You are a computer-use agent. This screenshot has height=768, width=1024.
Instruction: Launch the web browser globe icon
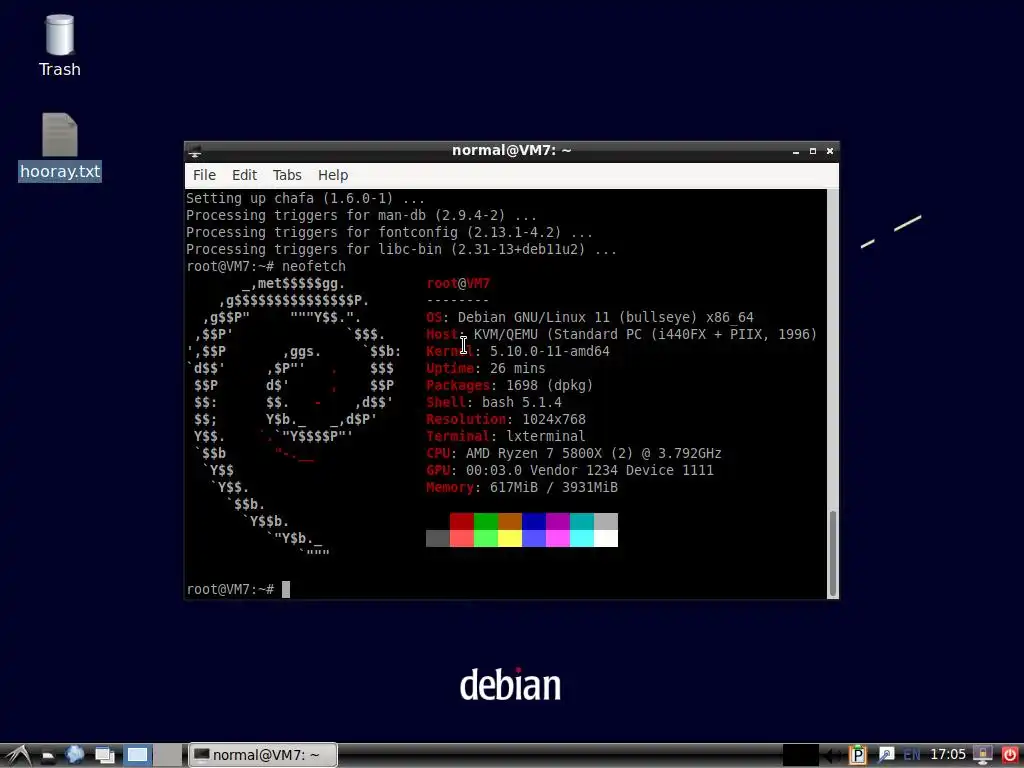[74, 755]
